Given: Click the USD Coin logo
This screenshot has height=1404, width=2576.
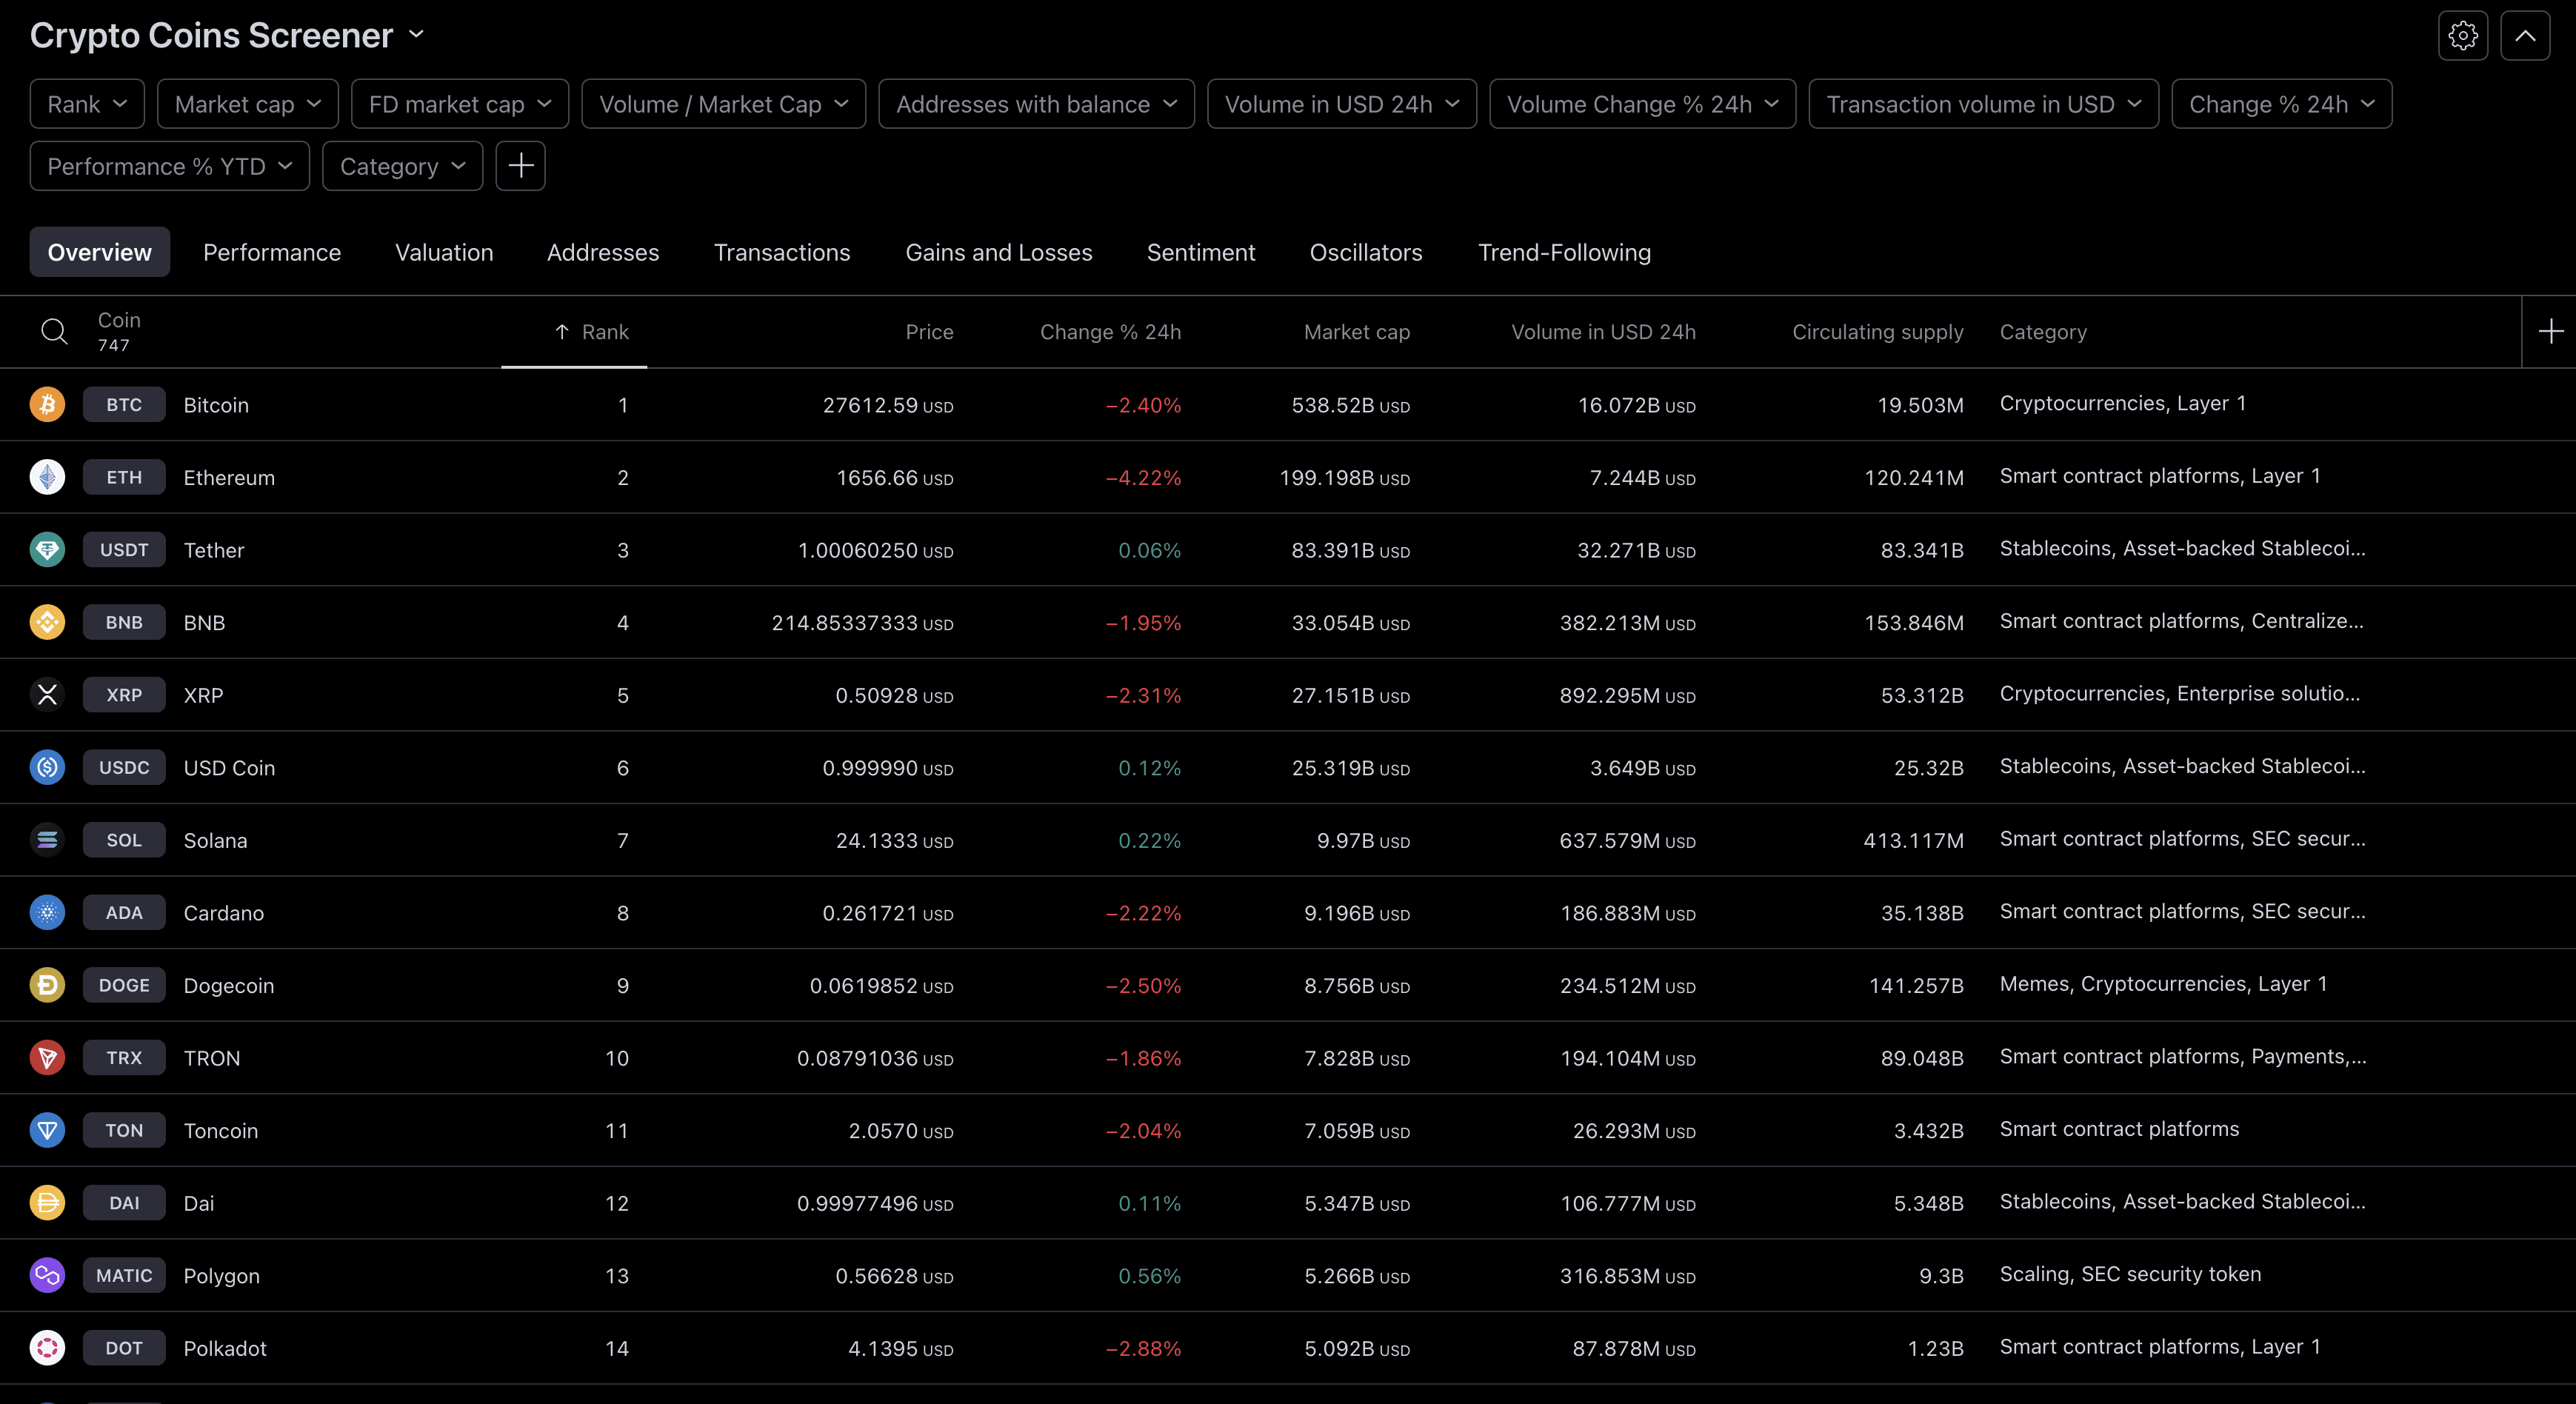Looking at the screenshot, I should pos(47,767).
